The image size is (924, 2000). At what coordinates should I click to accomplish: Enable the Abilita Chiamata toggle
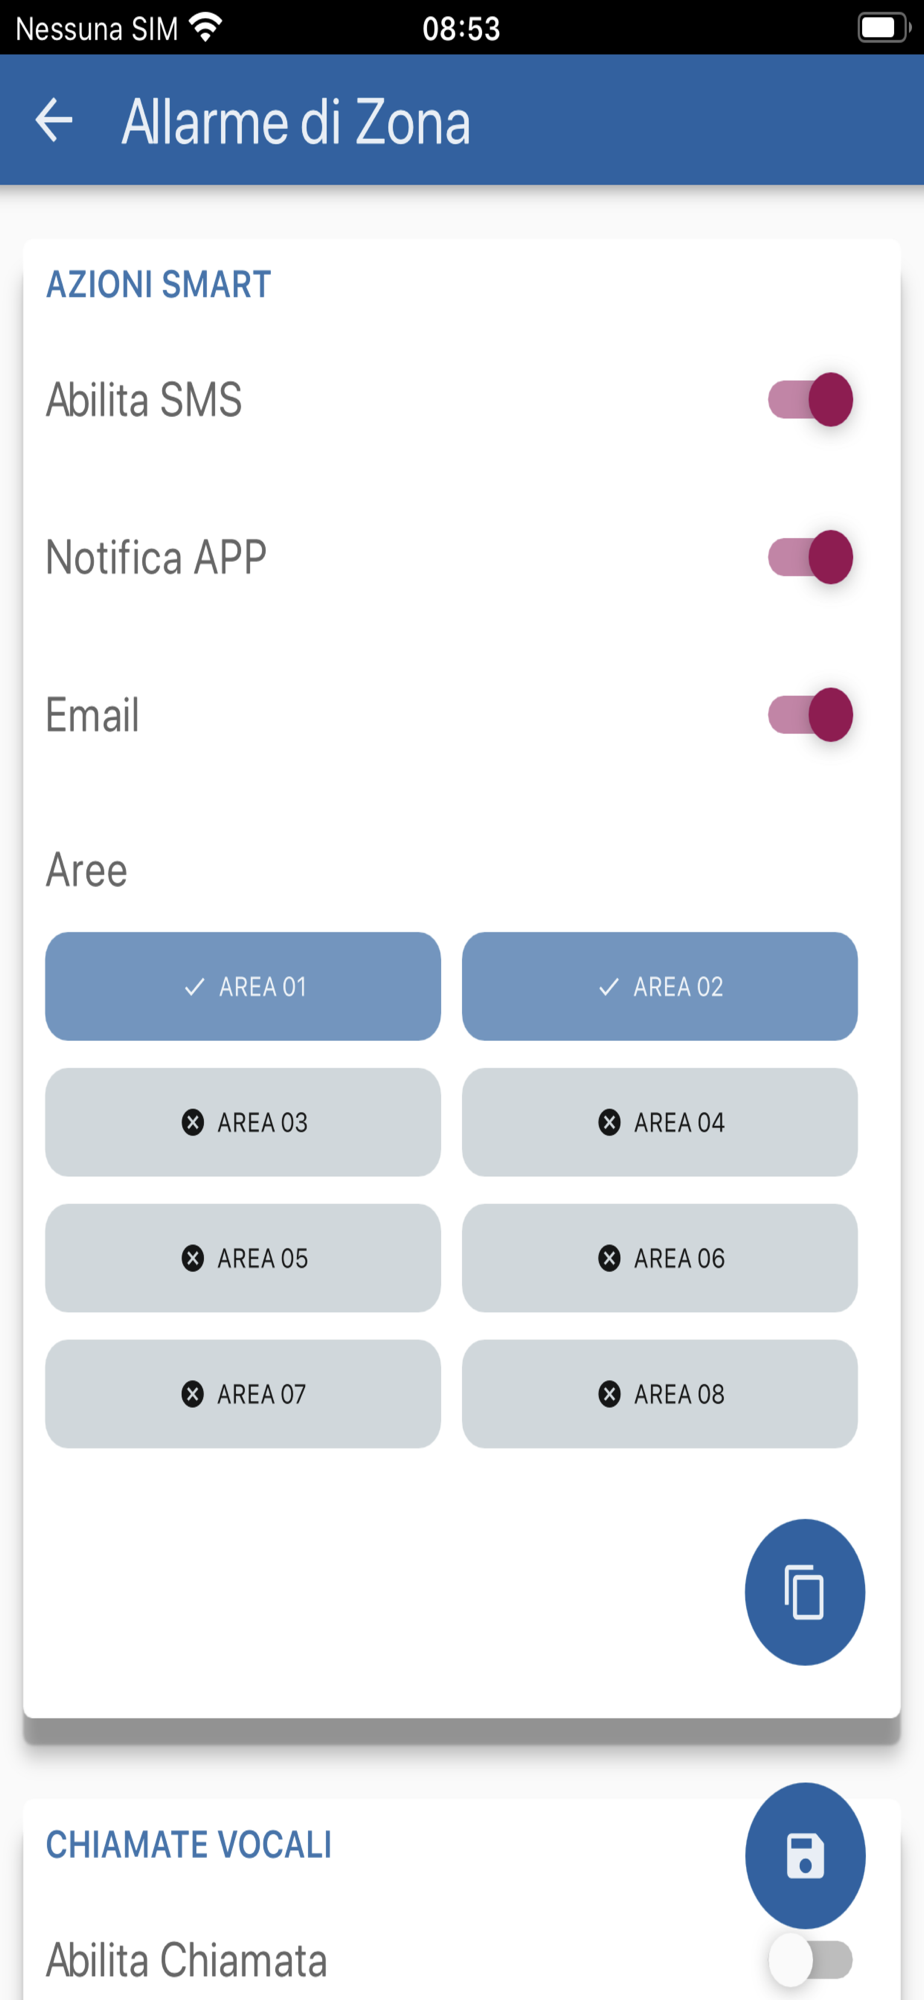click(810, 1960)
